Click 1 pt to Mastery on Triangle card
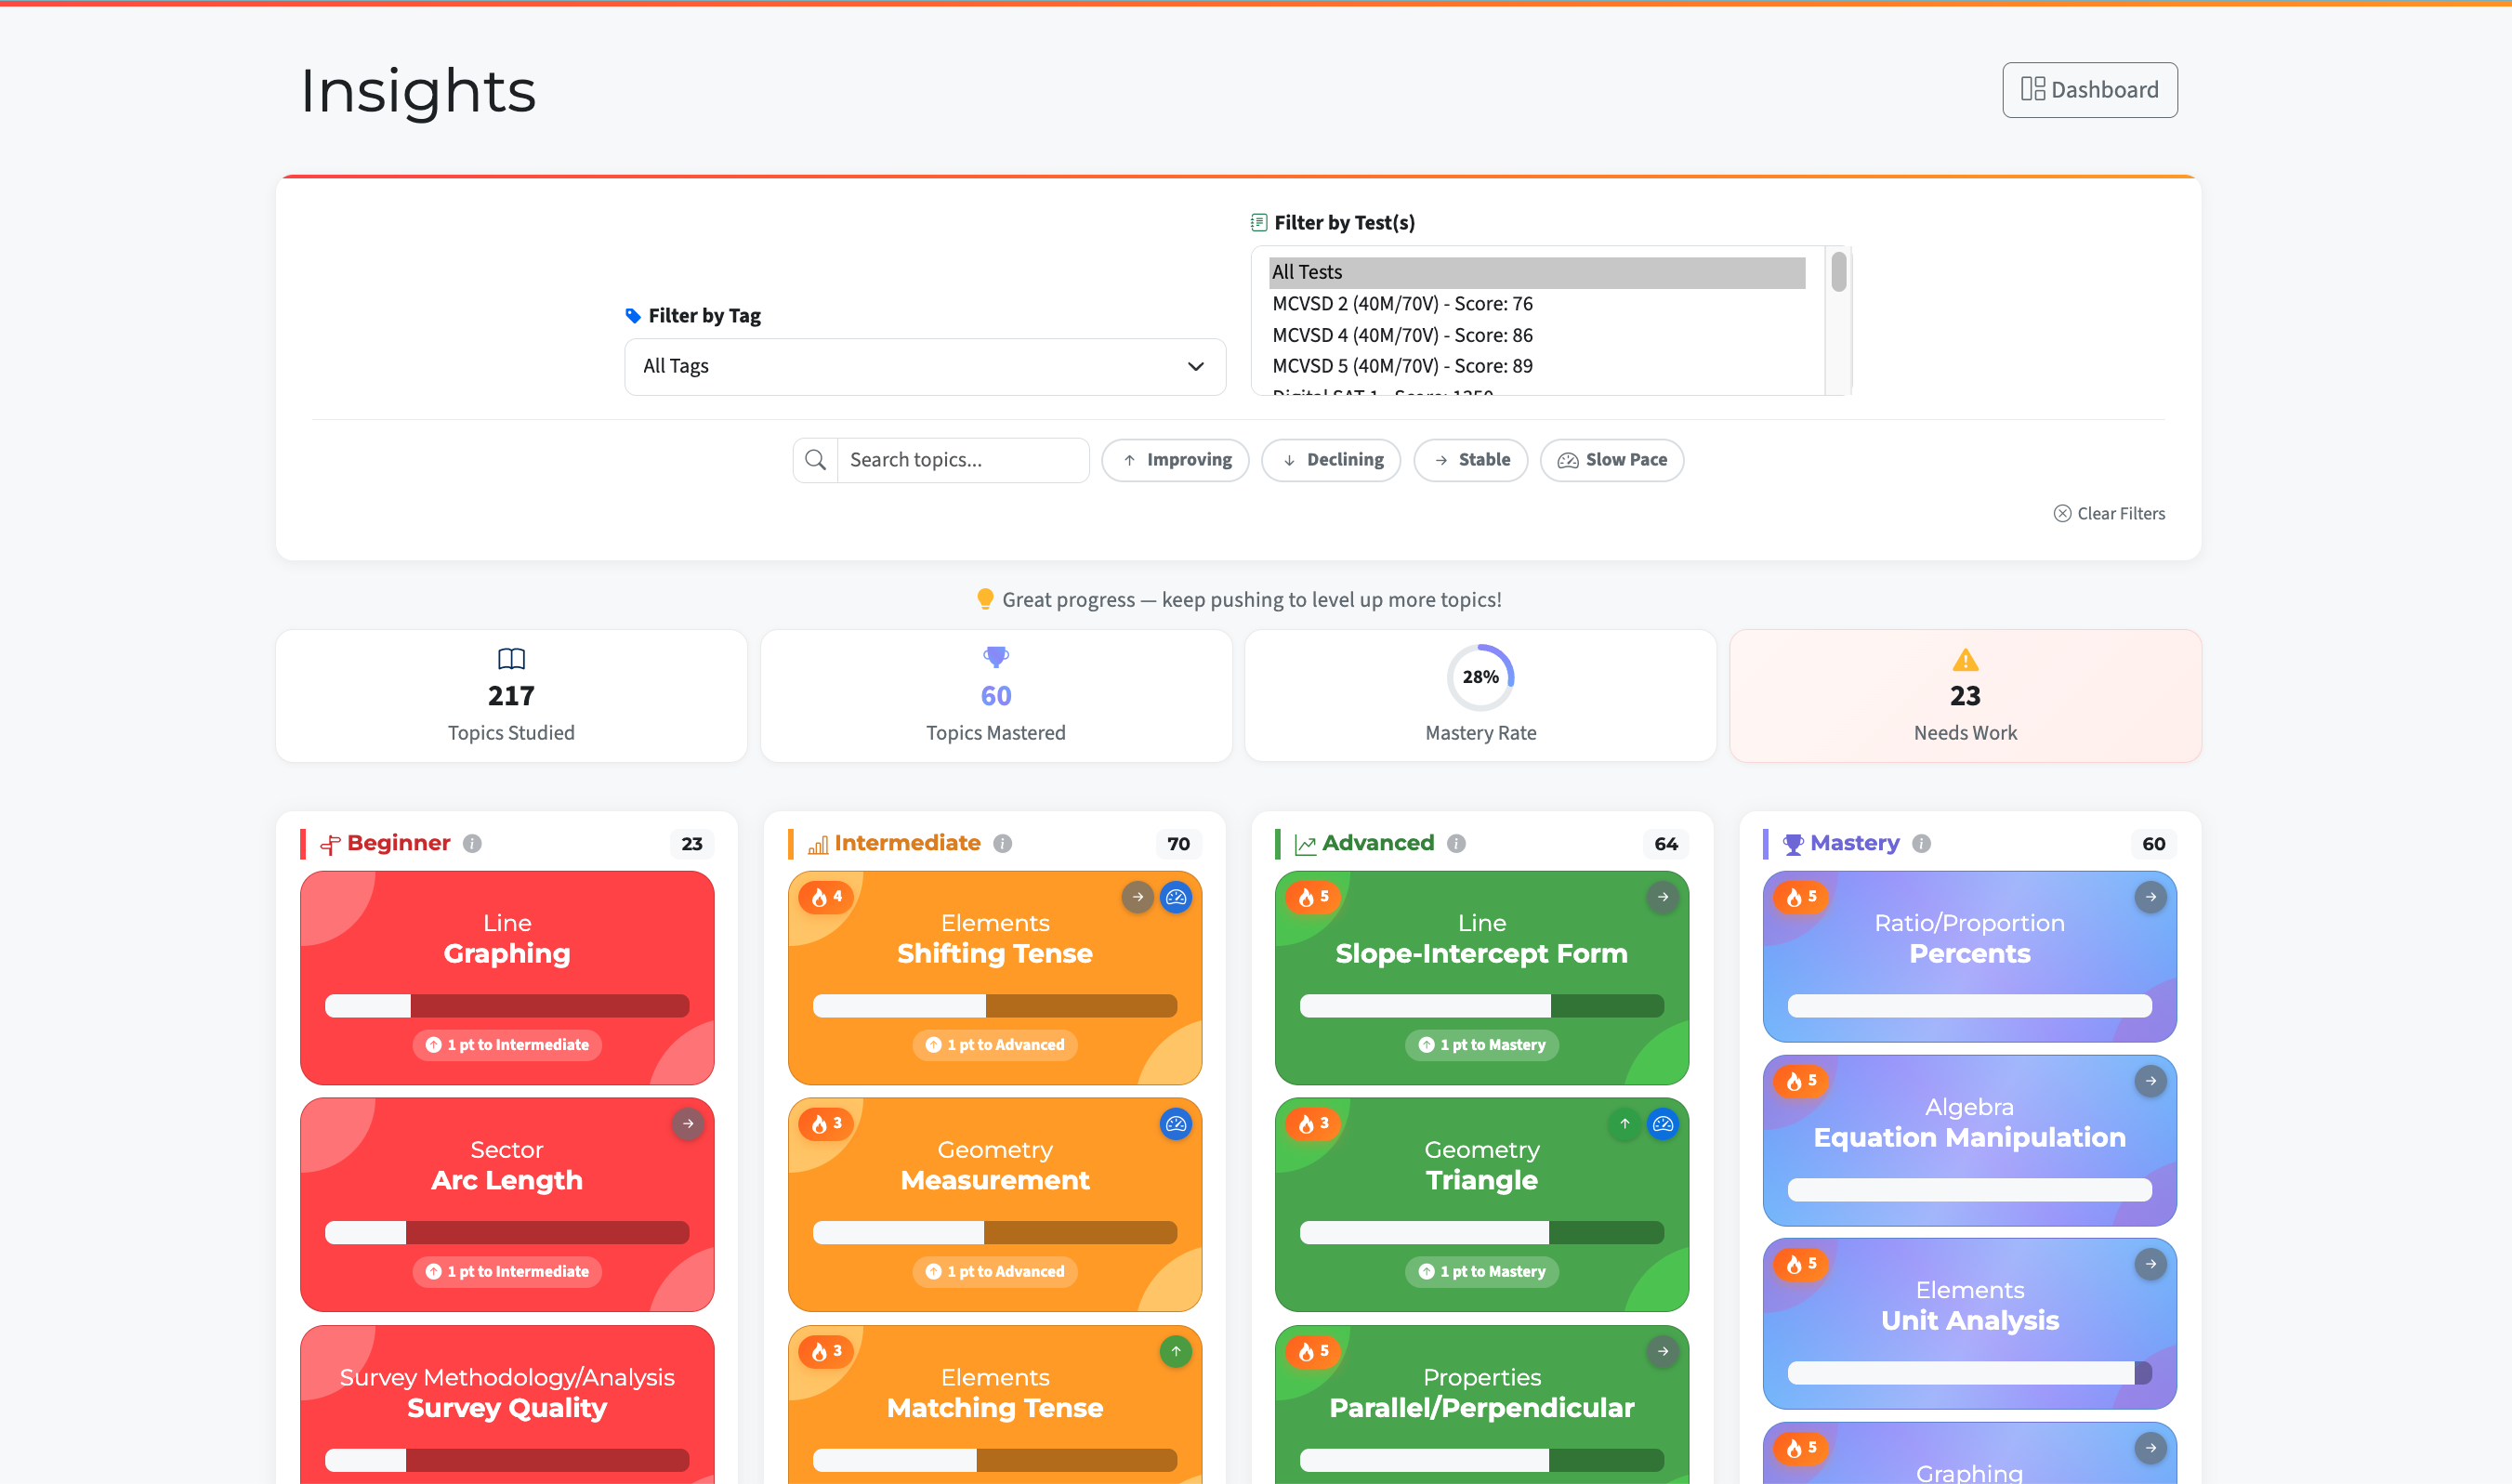Viewport: 2512px width, 1484px height. coord(1482,1271)
